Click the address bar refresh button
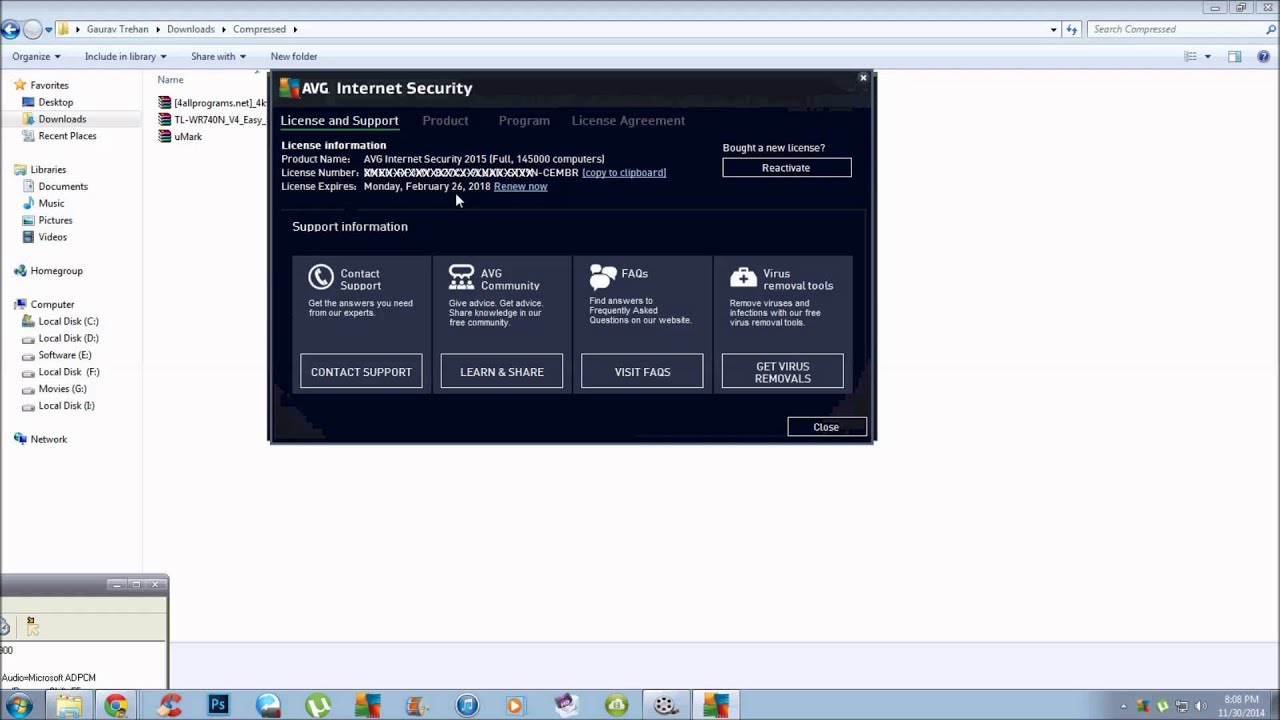 [x=1072, y=30]
